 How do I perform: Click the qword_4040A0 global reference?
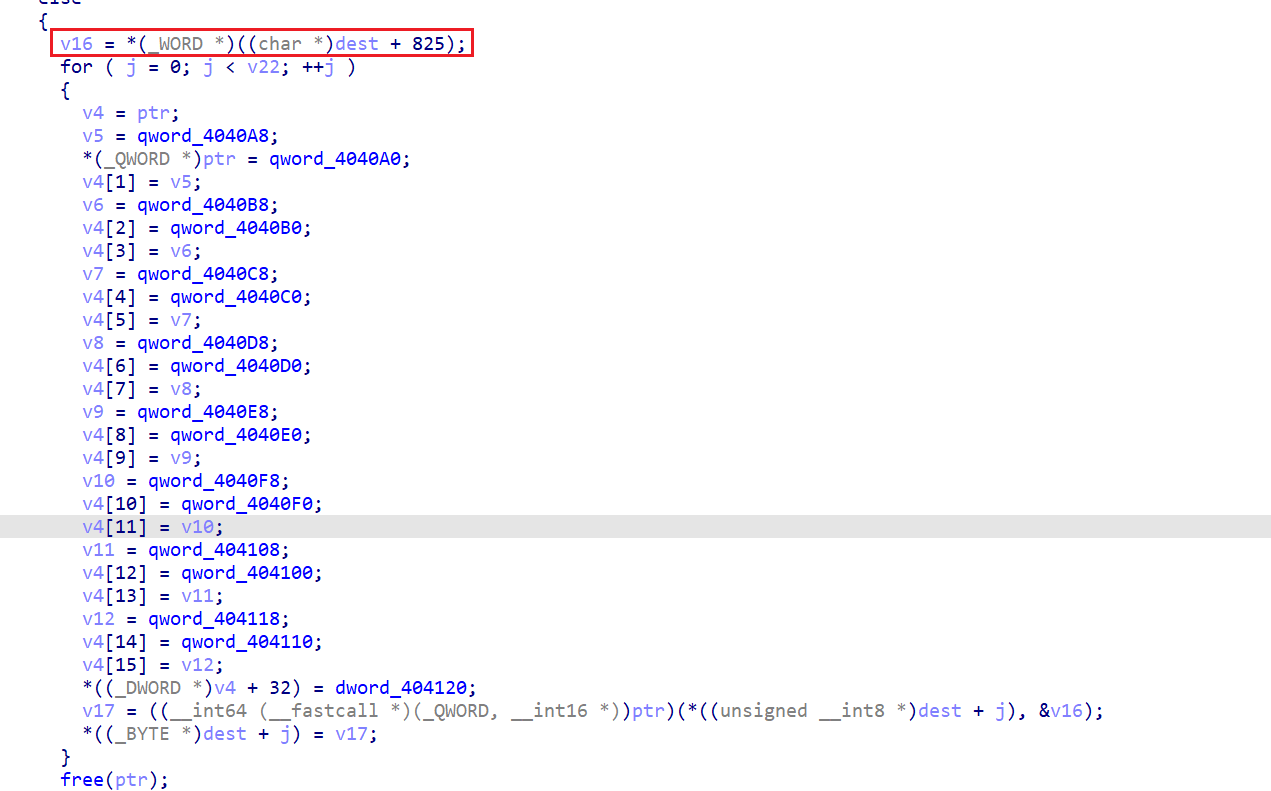pos(339,159)
